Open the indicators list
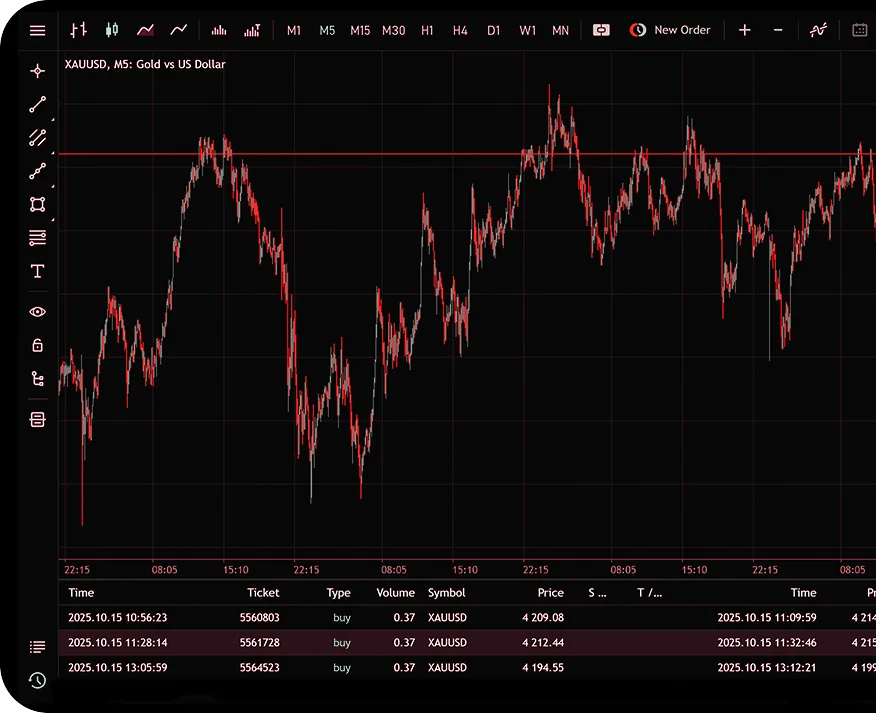Screen dimensions: 876x713 point(818,29)
